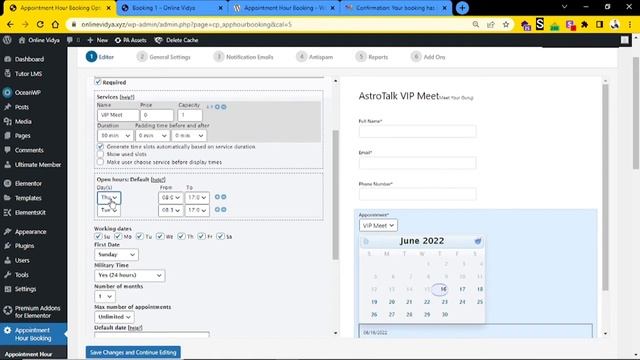Click add icon on Tue open hours row

coord(217,209)
